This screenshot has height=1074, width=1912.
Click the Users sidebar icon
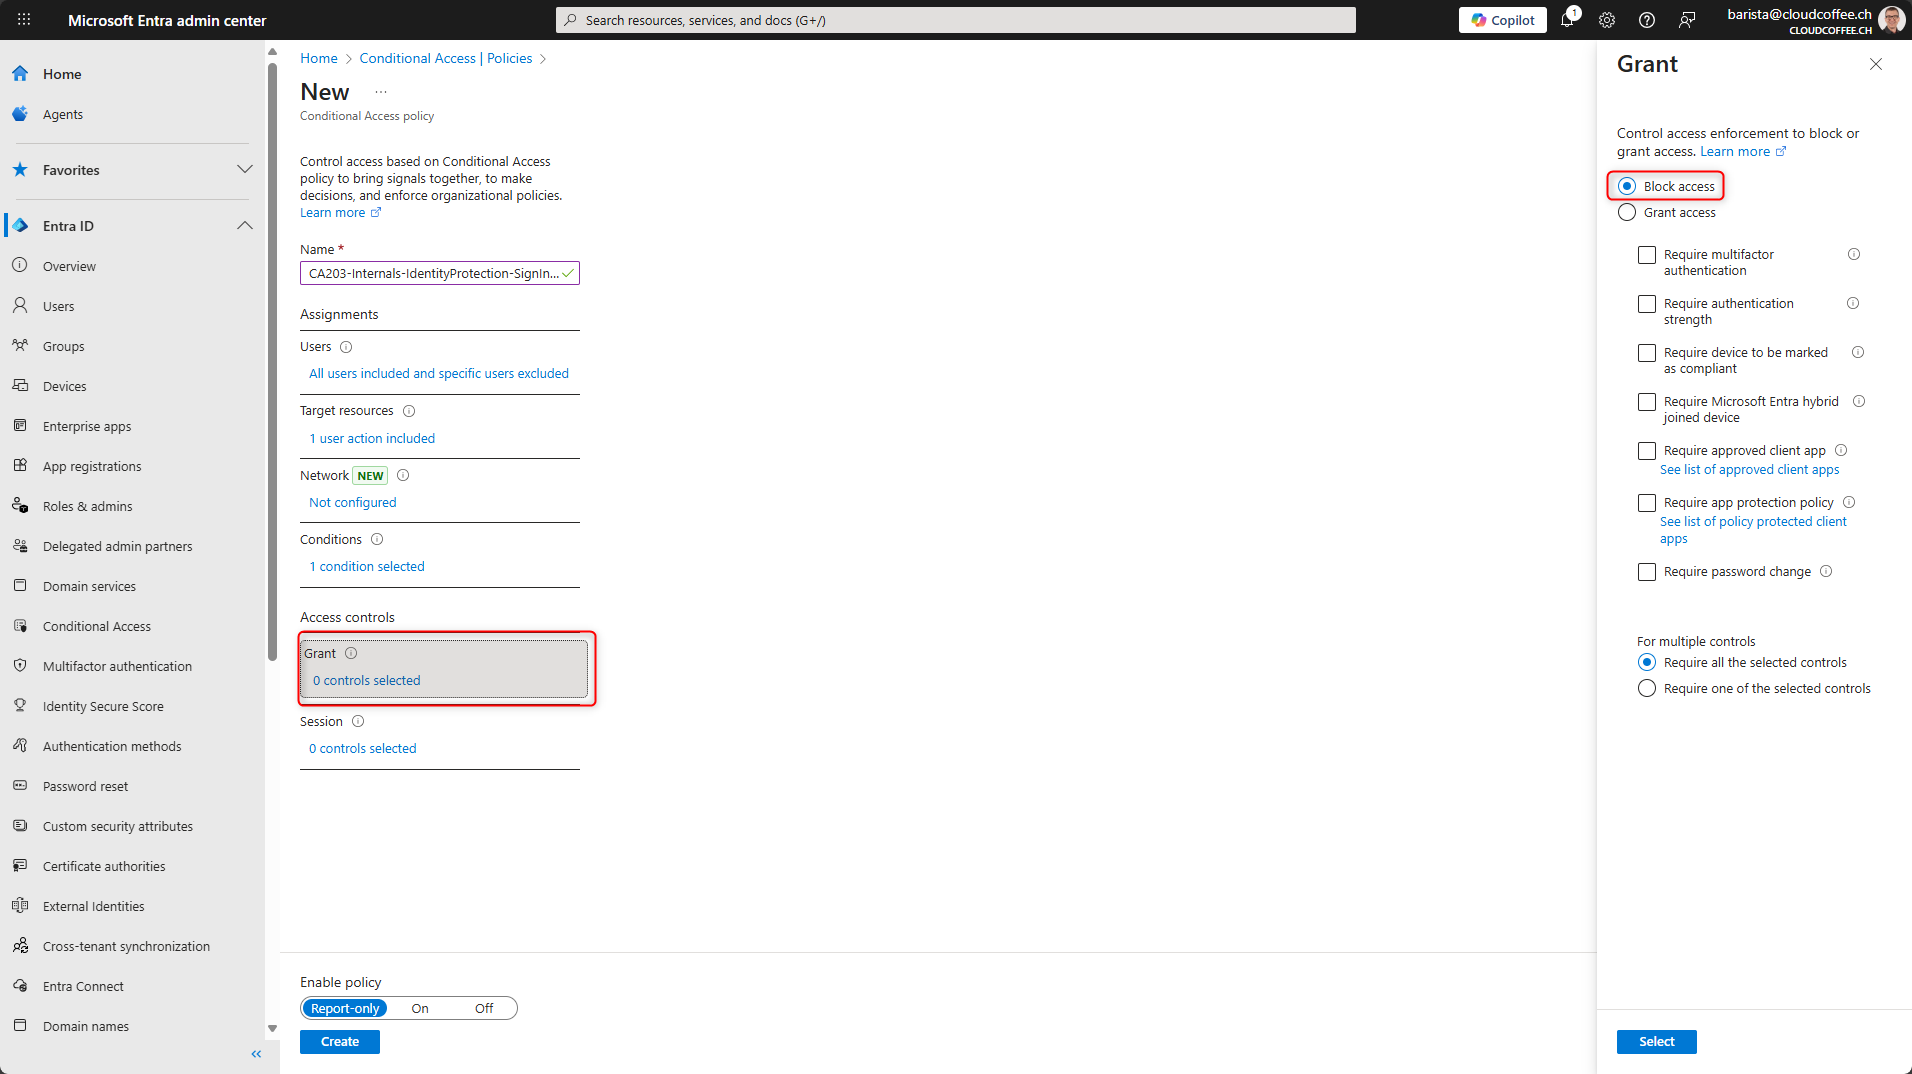coord(20,306)
